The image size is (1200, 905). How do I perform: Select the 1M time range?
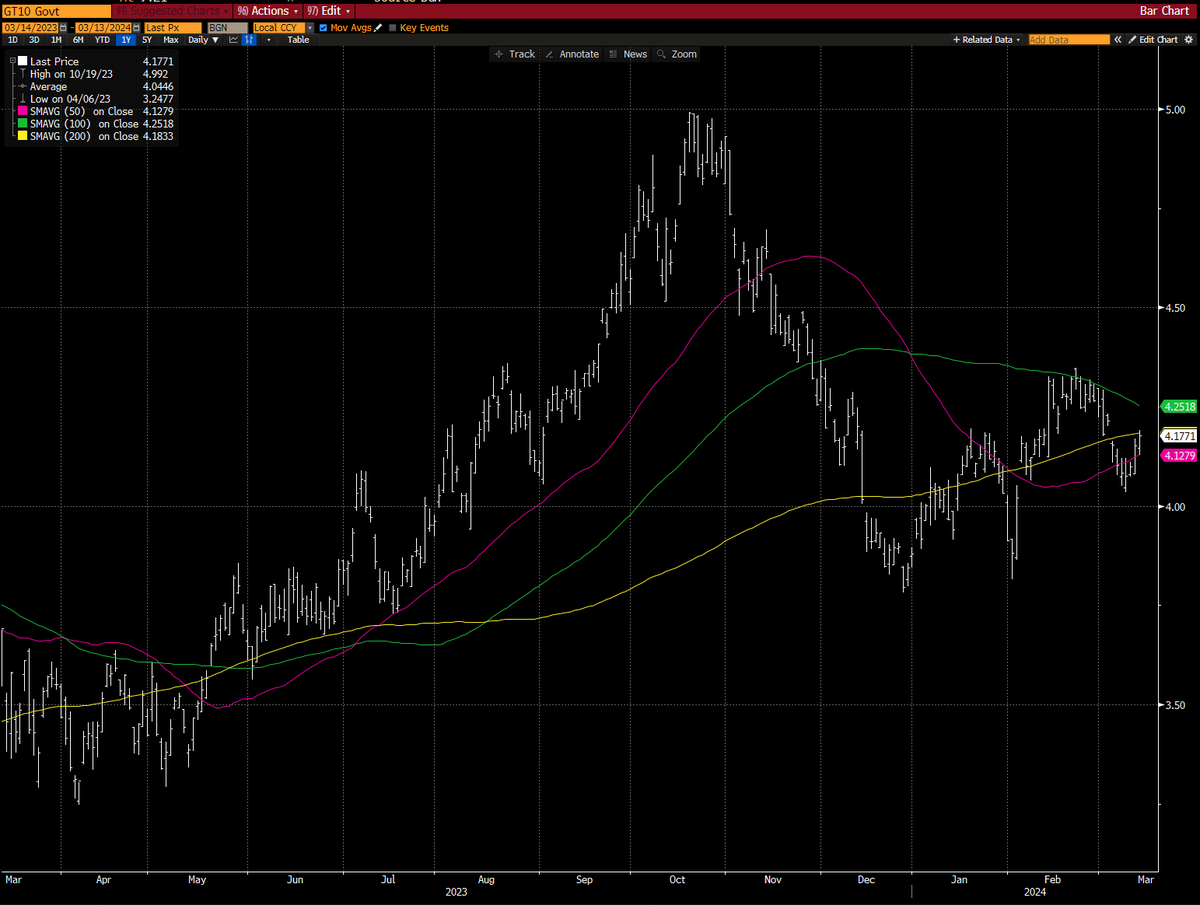56,40
